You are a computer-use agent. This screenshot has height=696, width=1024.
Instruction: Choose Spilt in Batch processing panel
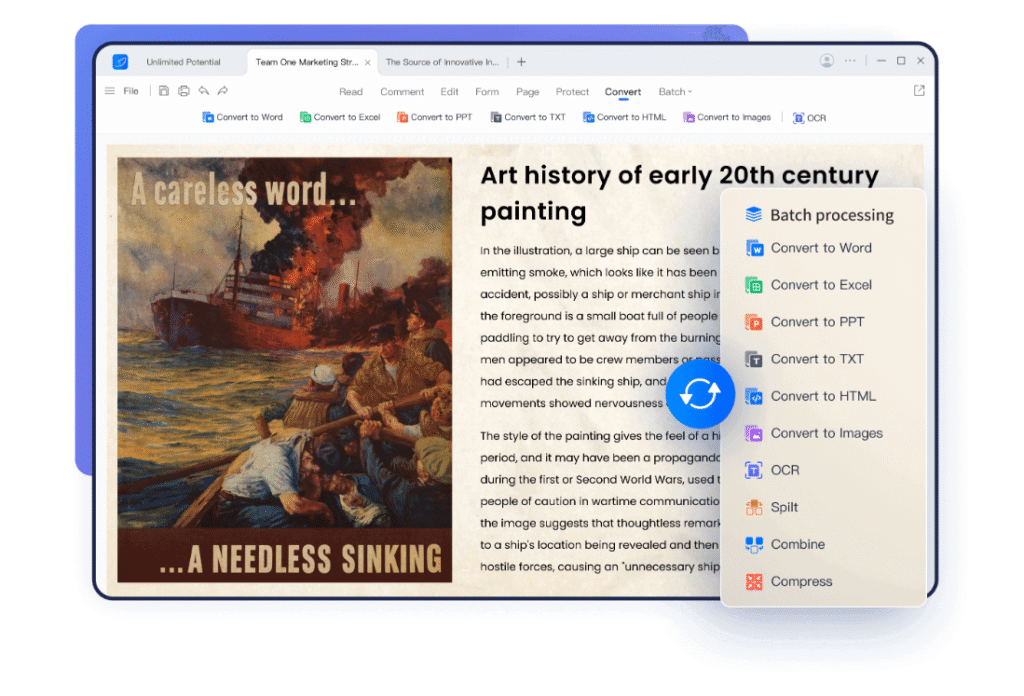(x=771, y=507)
